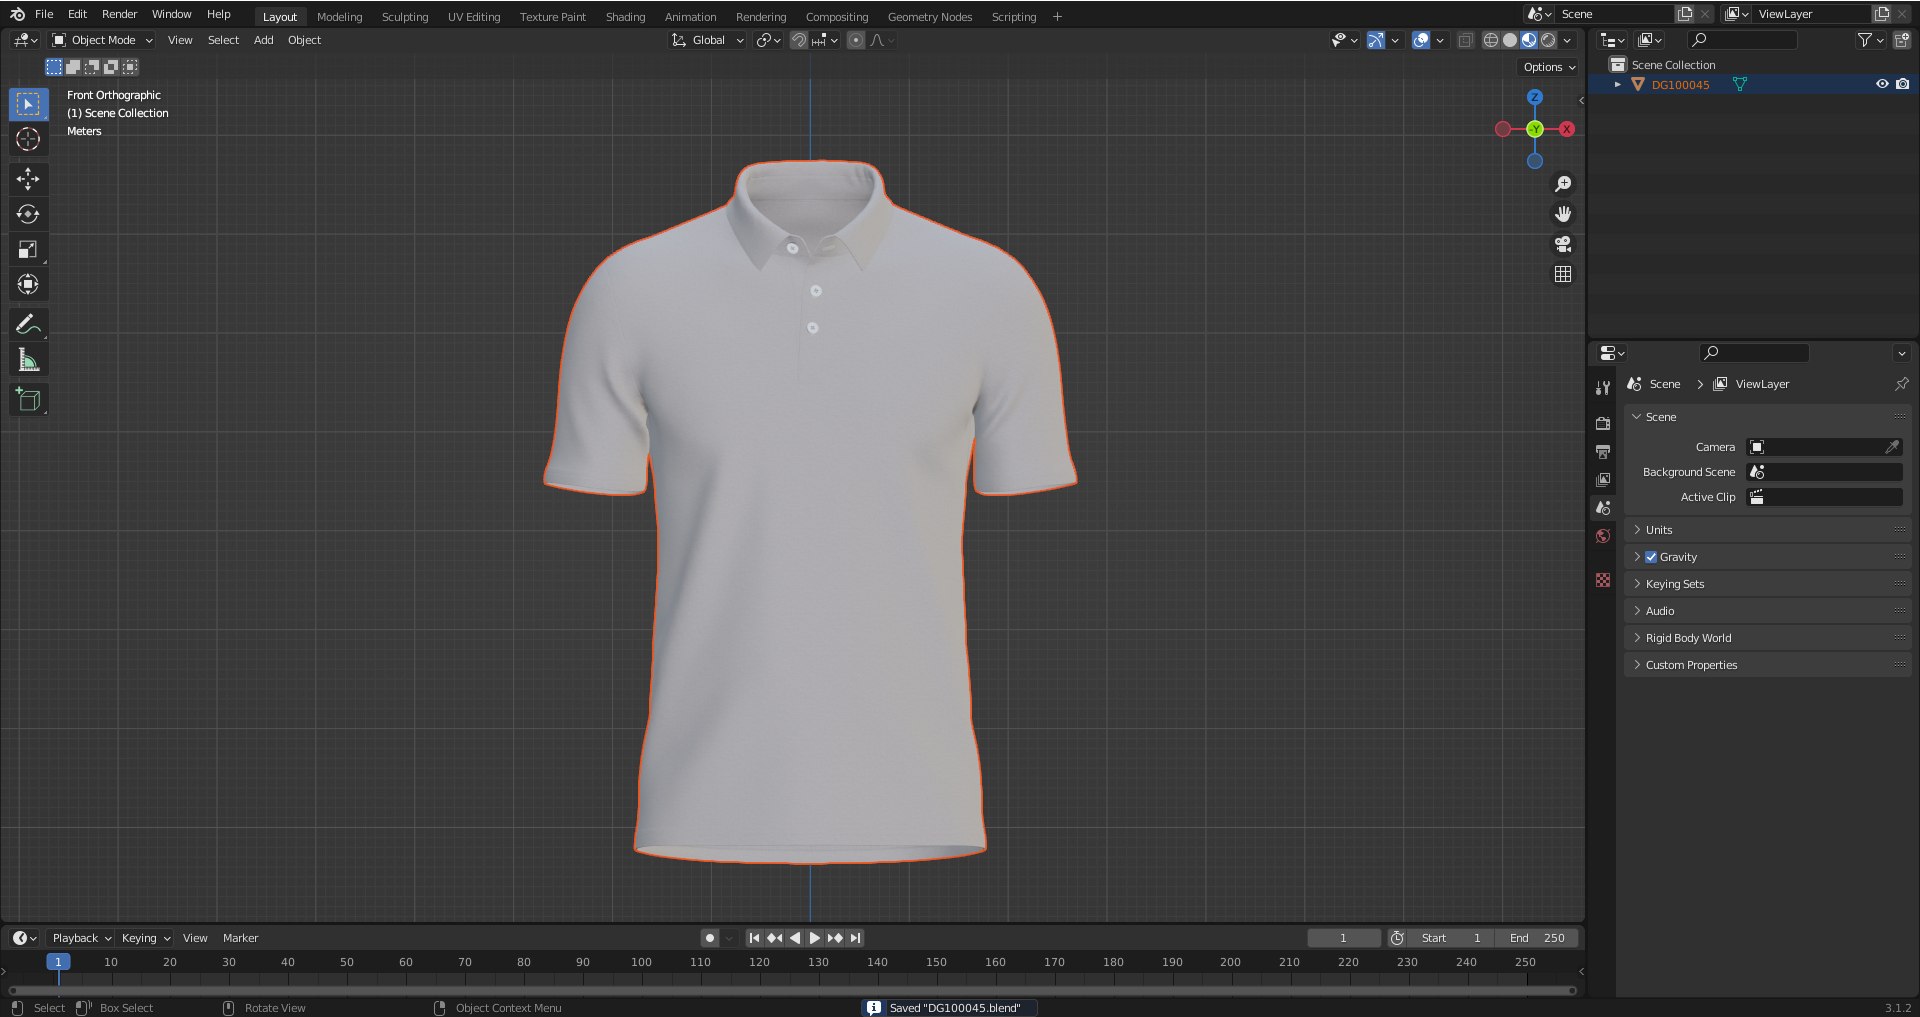Activate the Rotate tool

tap(28, 214)
